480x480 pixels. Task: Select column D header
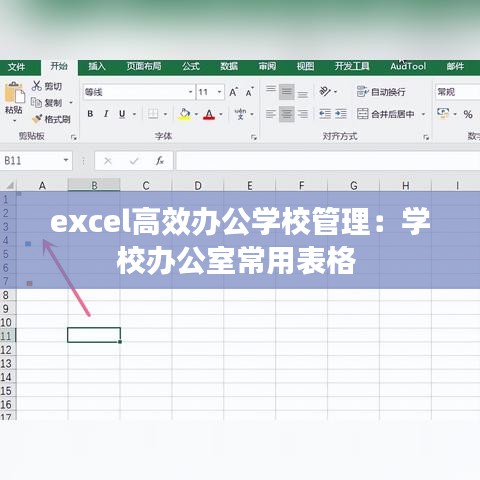pos(198,185)
